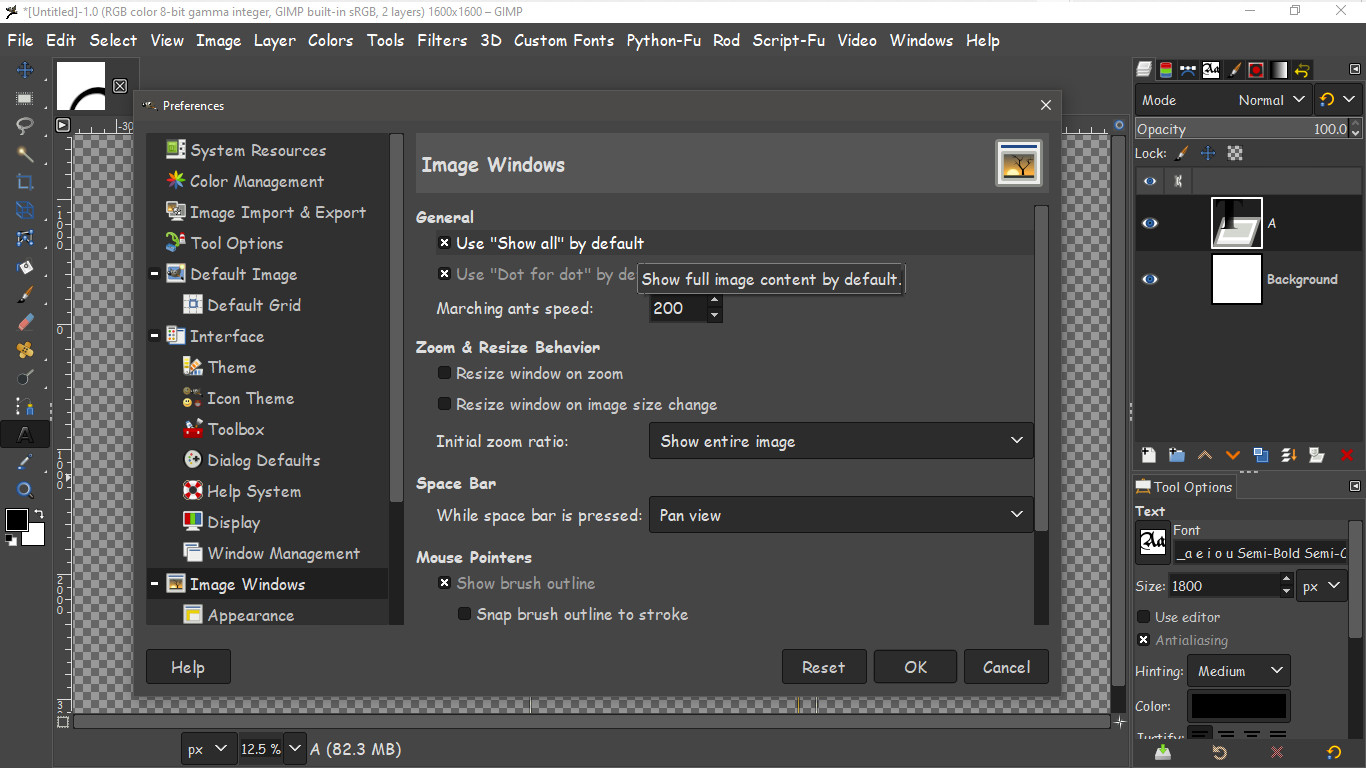Viewport: 1366px width, 768px height.
Task: Open the Paths dock tab
Action: coord(1188,70)
